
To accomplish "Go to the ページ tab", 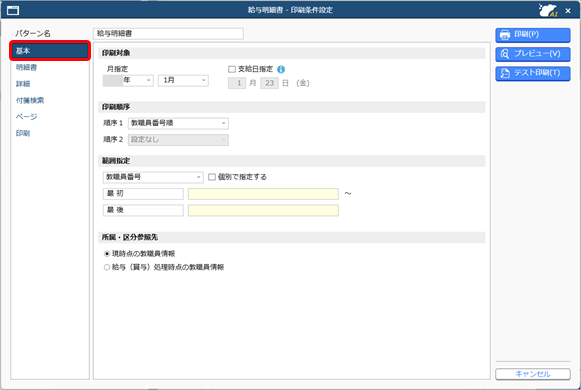I will click(26, 117).
